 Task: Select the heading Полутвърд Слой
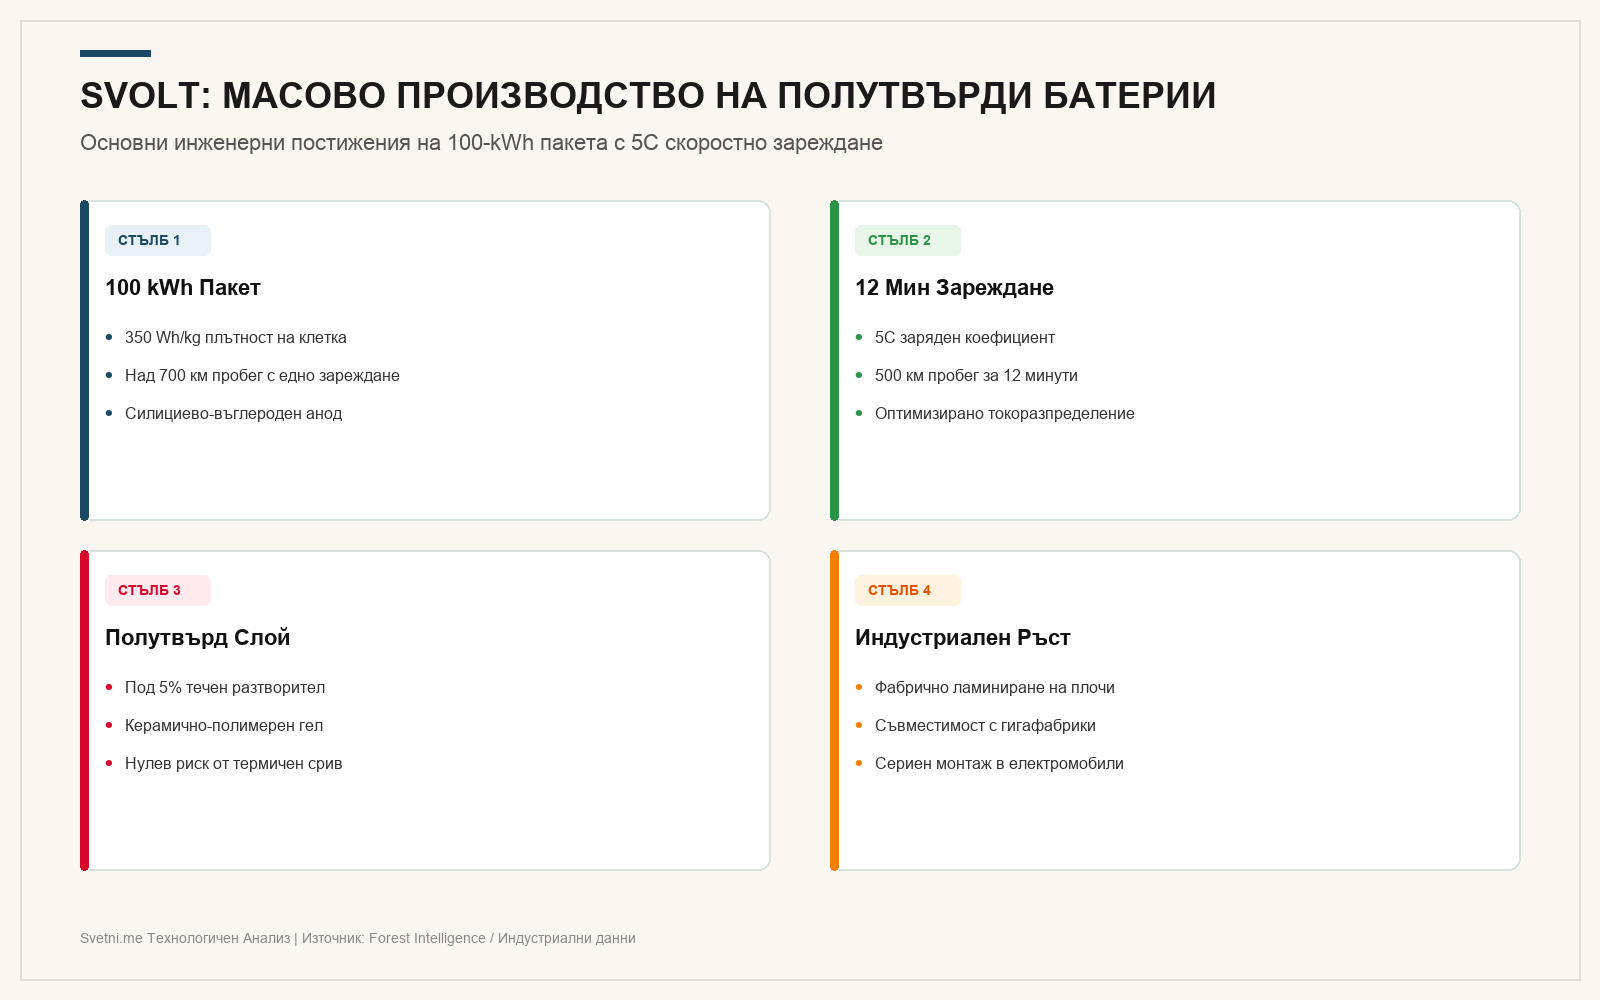pos(198,638)
